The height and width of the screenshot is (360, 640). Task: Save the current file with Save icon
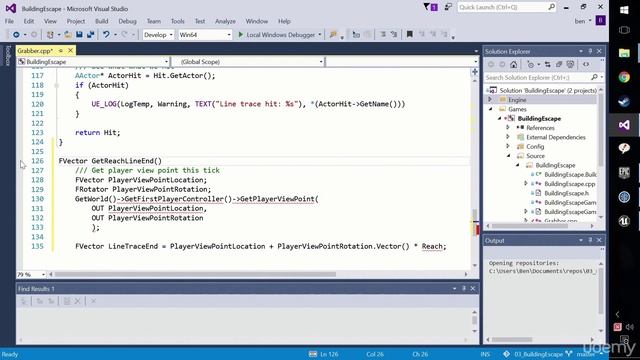79,35
